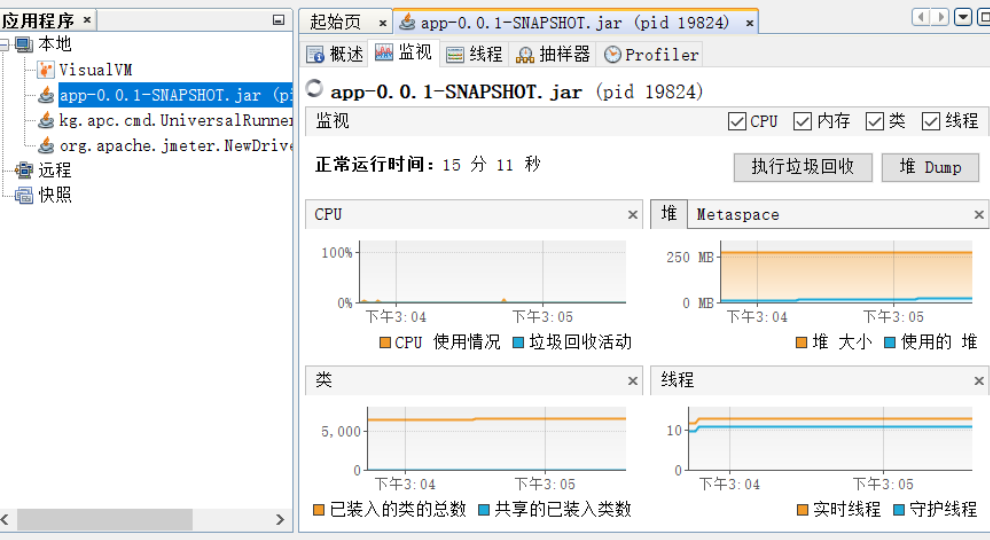The height and width of the screenshot is (540, 990).
Task: Click the 快照 snapshots icon
Action: click(24, 195)
